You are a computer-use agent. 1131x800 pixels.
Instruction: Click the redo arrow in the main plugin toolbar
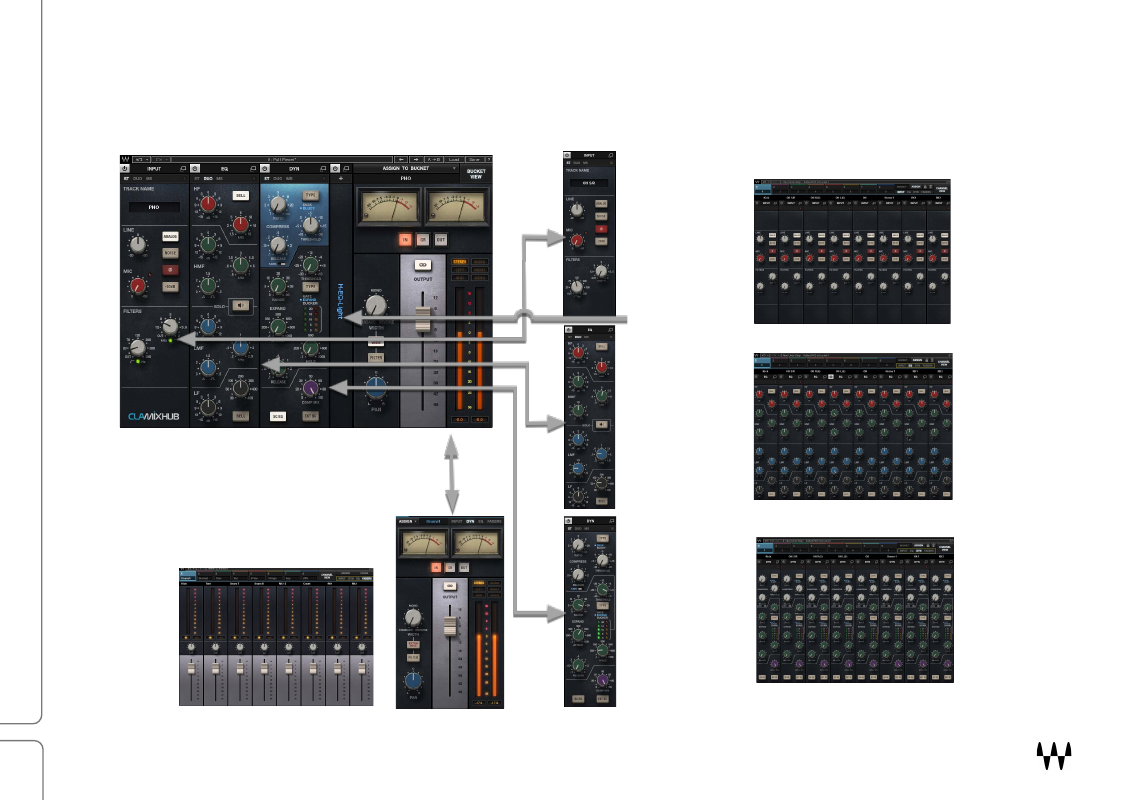(415, 159)
